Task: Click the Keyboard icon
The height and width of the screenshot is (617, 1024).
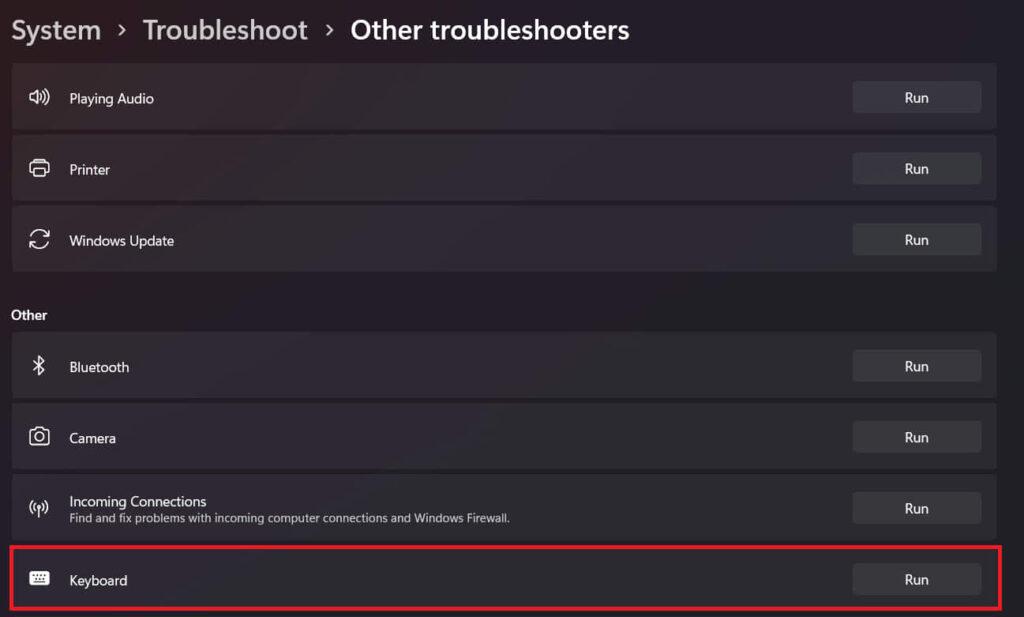Action: [39, 578]
